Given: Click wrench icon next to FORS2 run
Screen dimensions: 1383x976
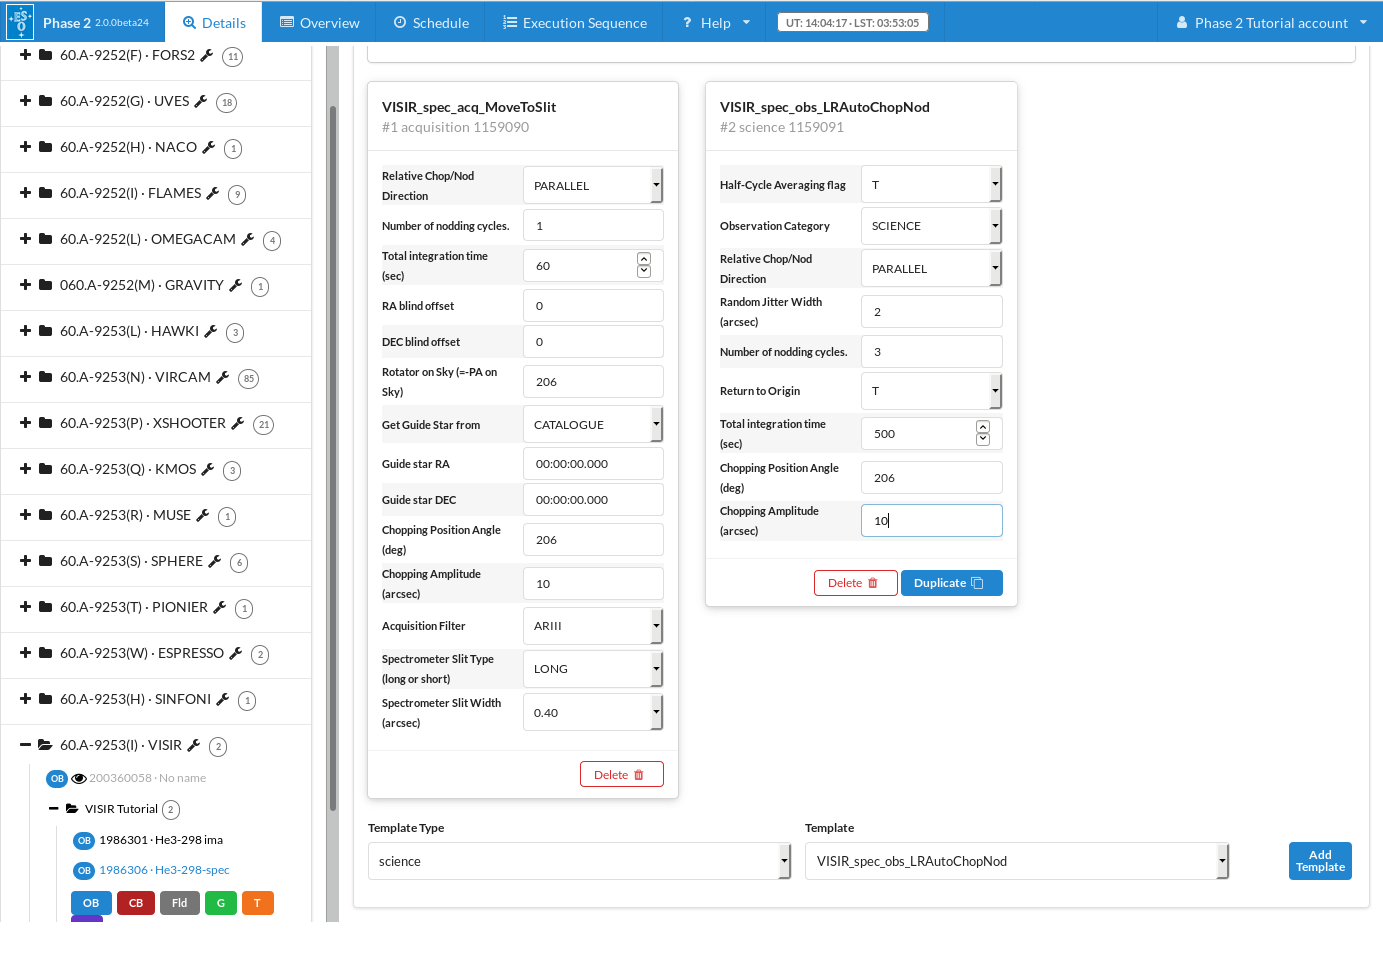Looking at the screenshot, I should 207,56.
